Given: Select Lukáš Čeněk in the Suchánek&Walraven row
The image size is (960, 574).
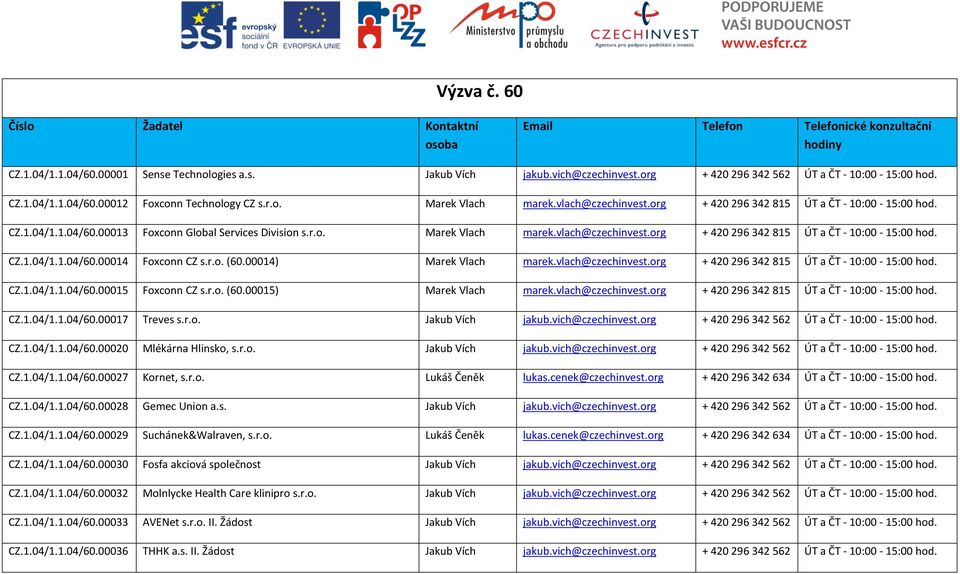Looking at the screenshot, I should coord(454,435).
